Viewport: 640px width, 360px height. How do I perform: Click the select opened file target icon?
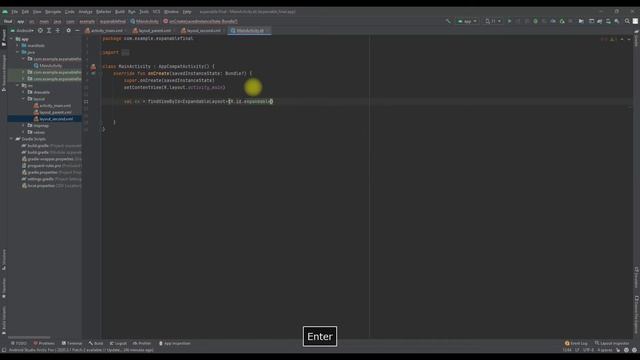tap(40, 31)
